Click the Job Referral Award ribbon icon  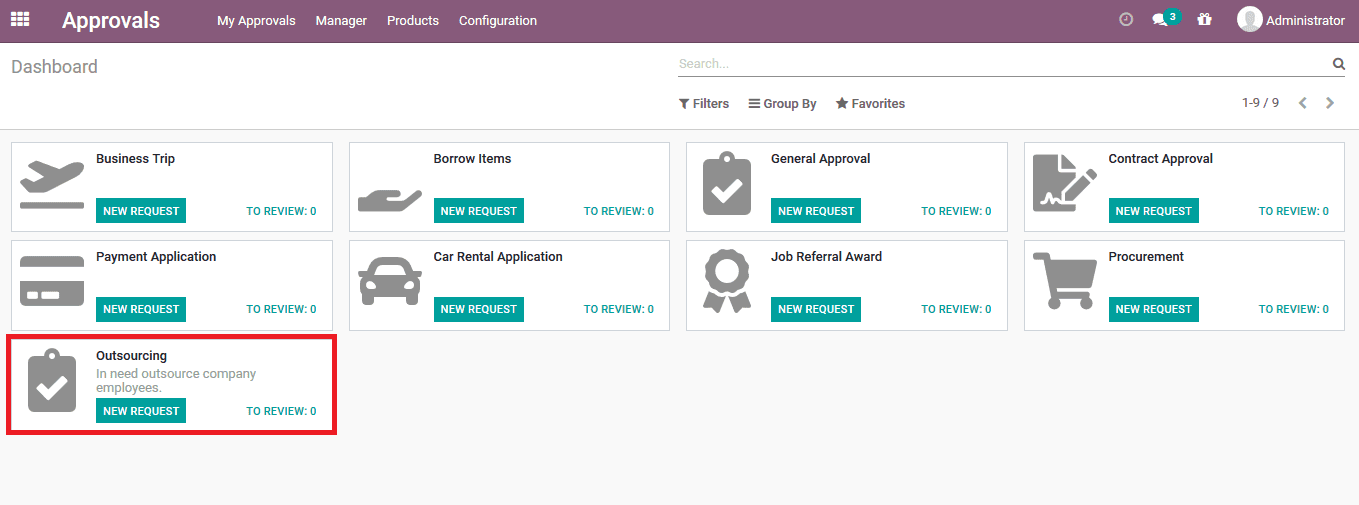[727, 281]
